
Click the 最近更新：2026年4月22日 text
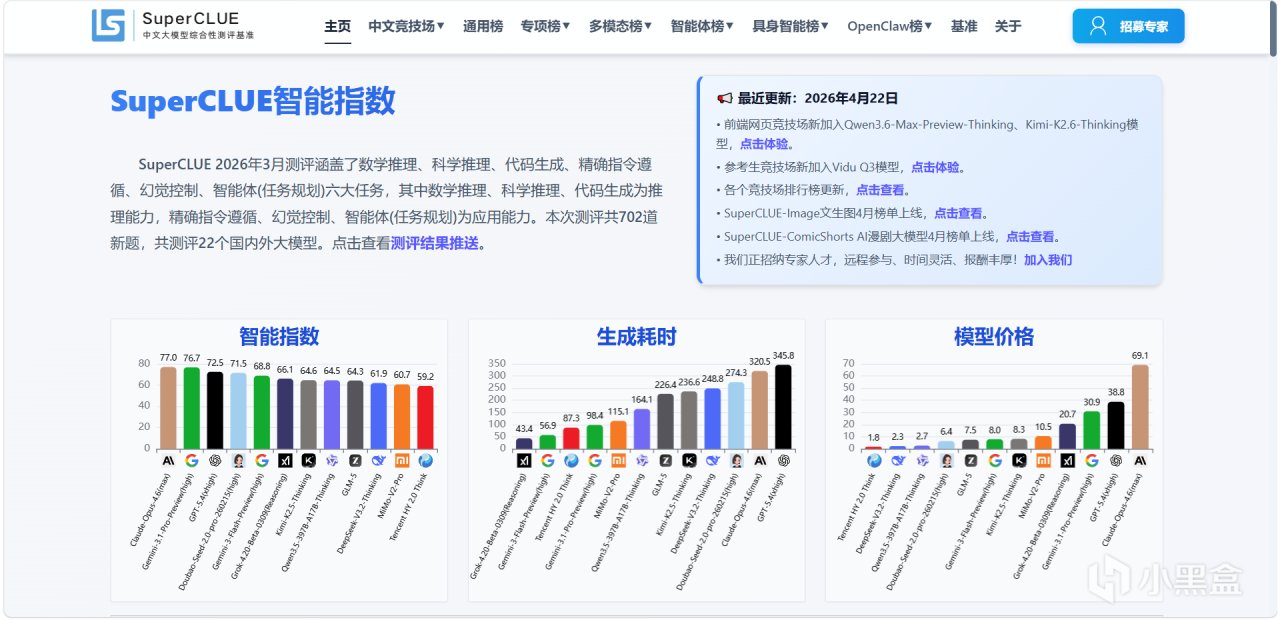(818, 98)
